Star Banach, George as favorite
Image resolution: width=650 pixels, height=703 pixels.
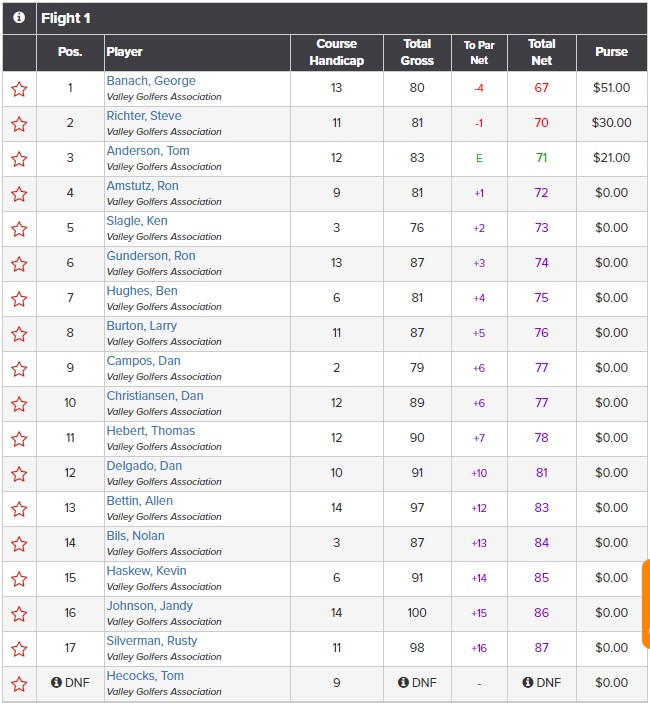point(19,89)
